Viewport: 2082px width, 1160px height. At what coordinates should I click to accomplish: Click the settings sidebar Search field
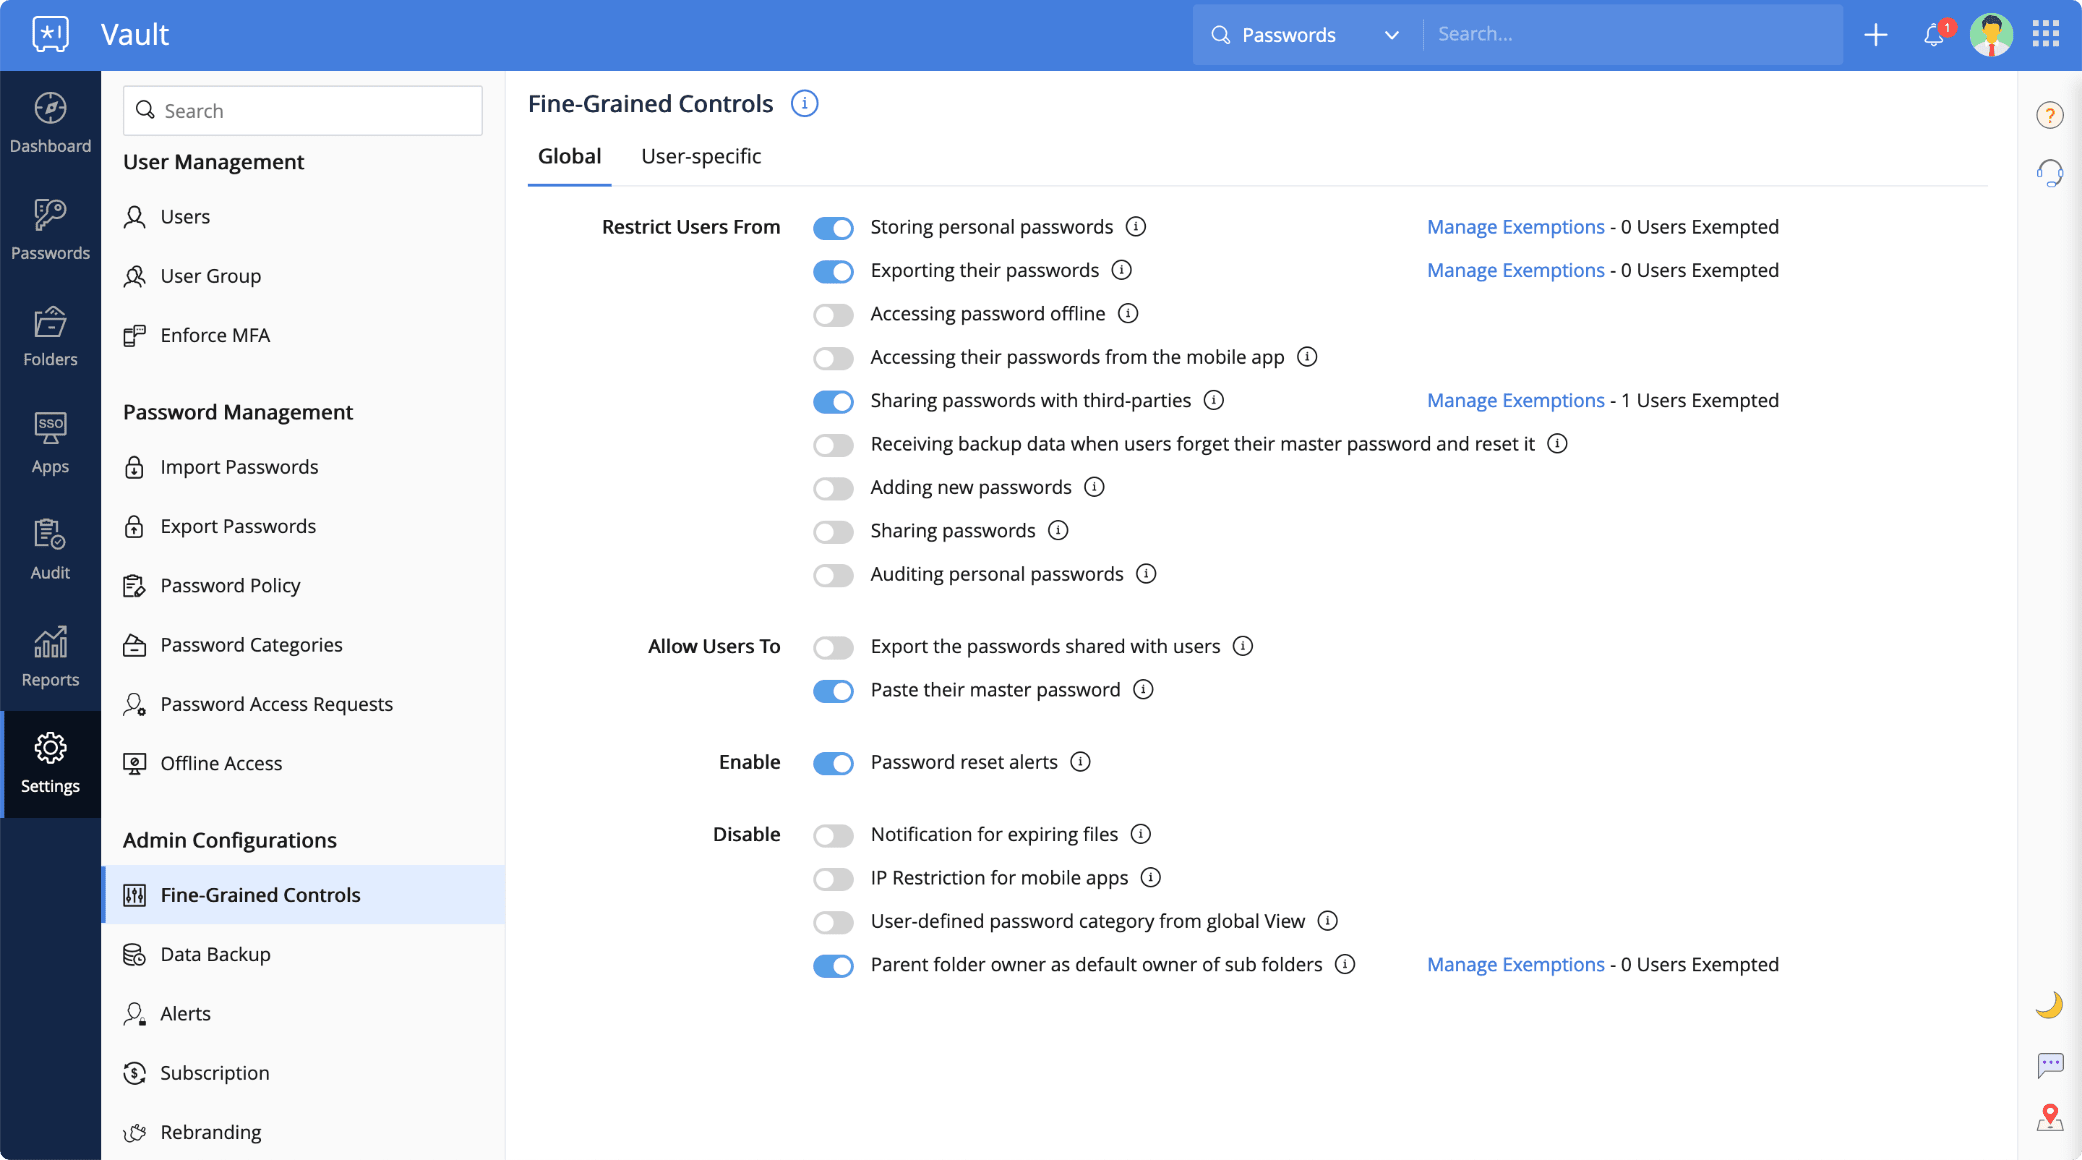(302, 111)
